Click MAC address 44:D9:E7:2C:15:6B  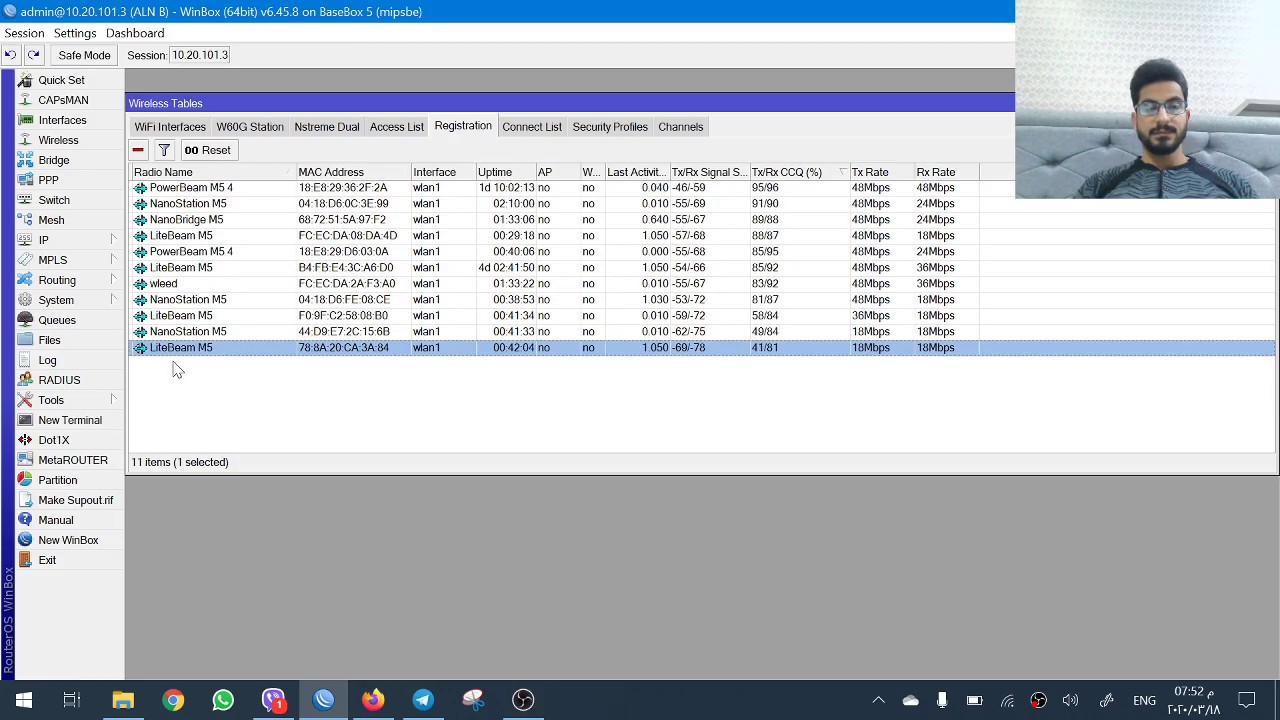pos(343,332)
